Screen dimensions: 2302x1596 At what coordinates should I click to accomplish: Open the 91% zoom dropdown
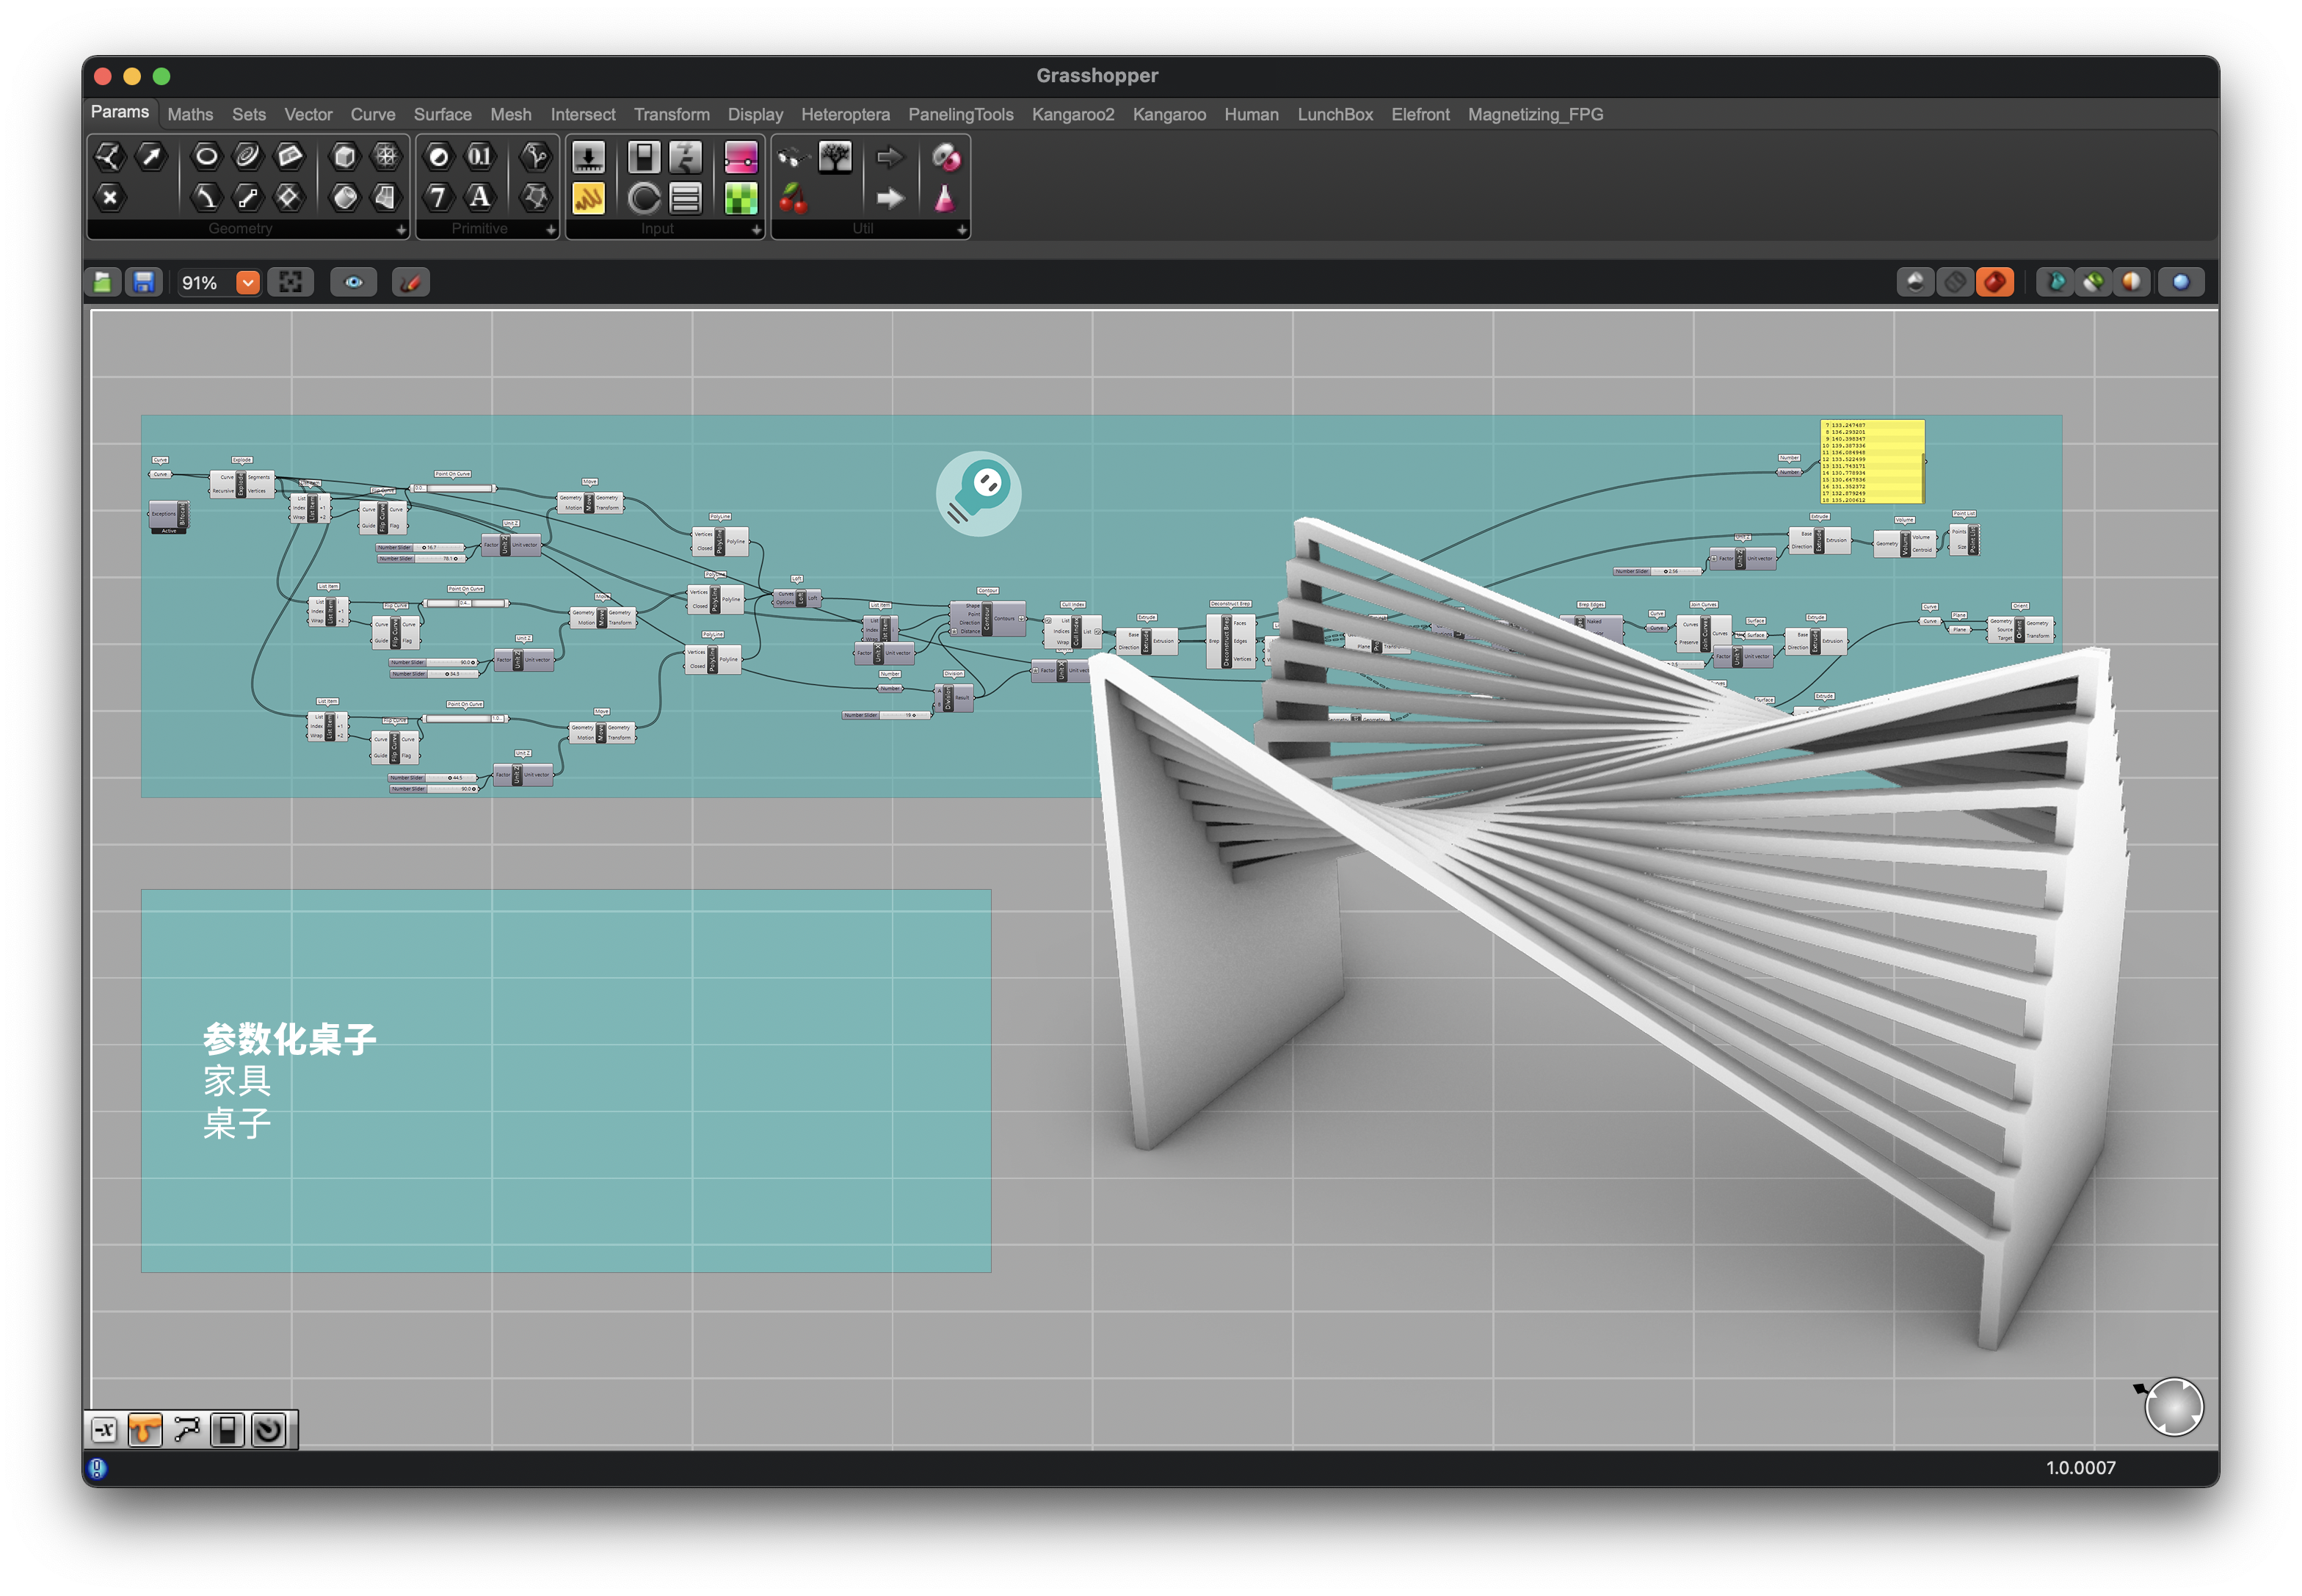coord(247,283)
